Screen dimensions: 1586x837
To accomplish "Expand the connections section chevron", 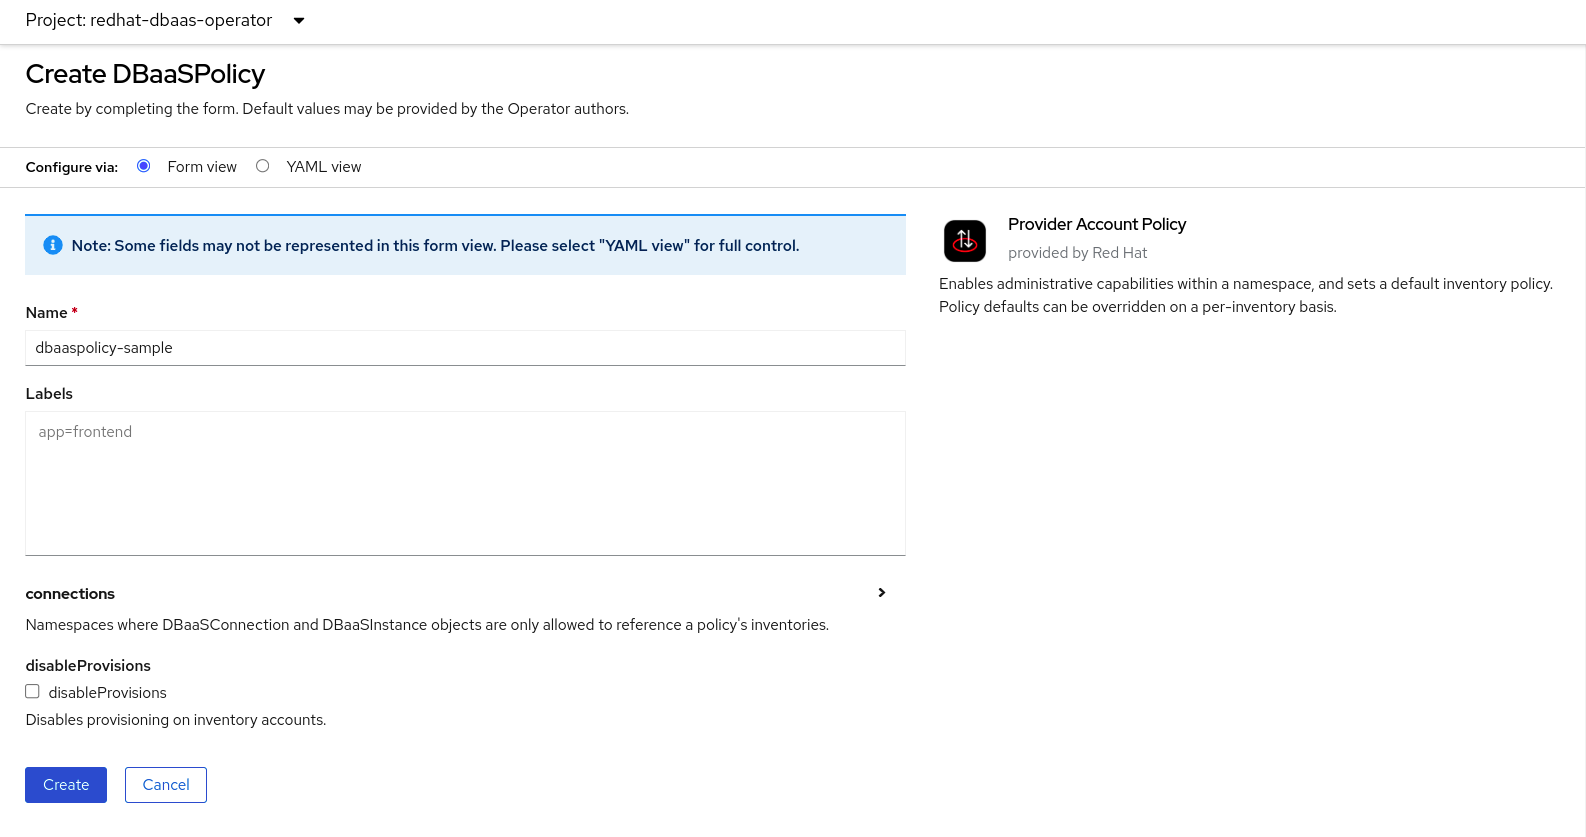I will click(x=881, y=593).
